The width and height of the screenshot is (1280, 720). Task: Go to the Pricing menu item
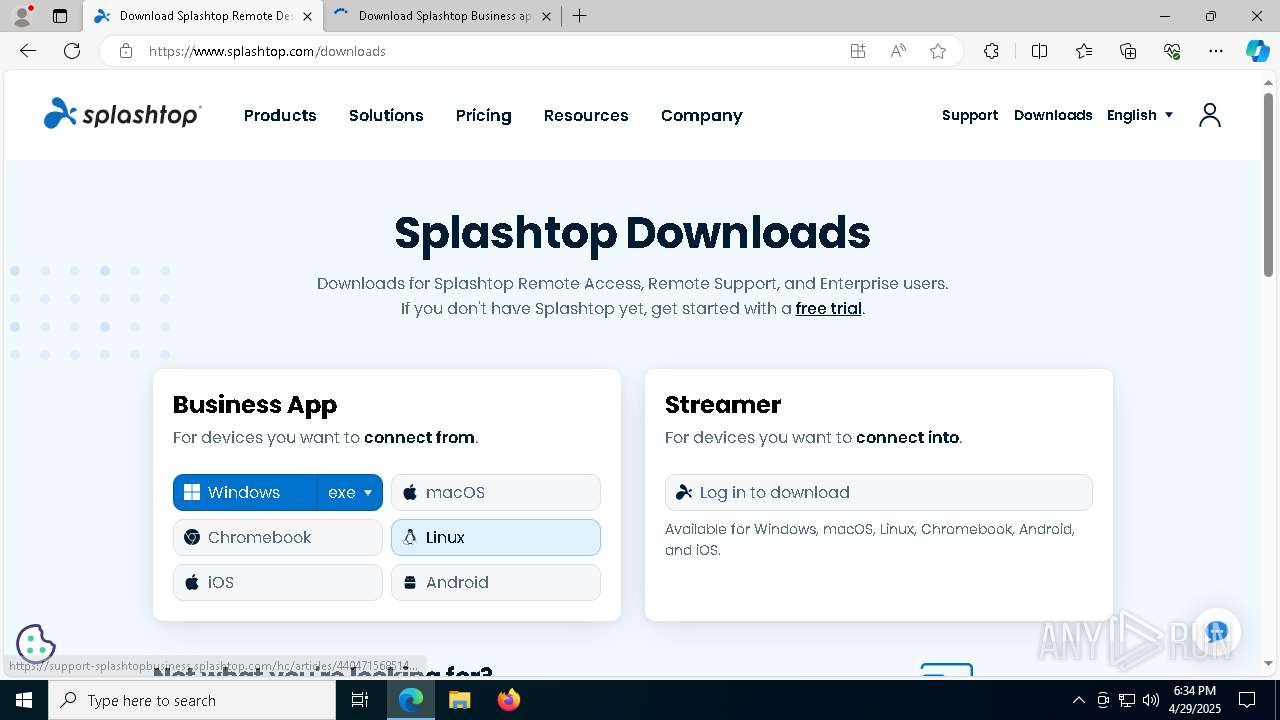(x=483, y=115)
